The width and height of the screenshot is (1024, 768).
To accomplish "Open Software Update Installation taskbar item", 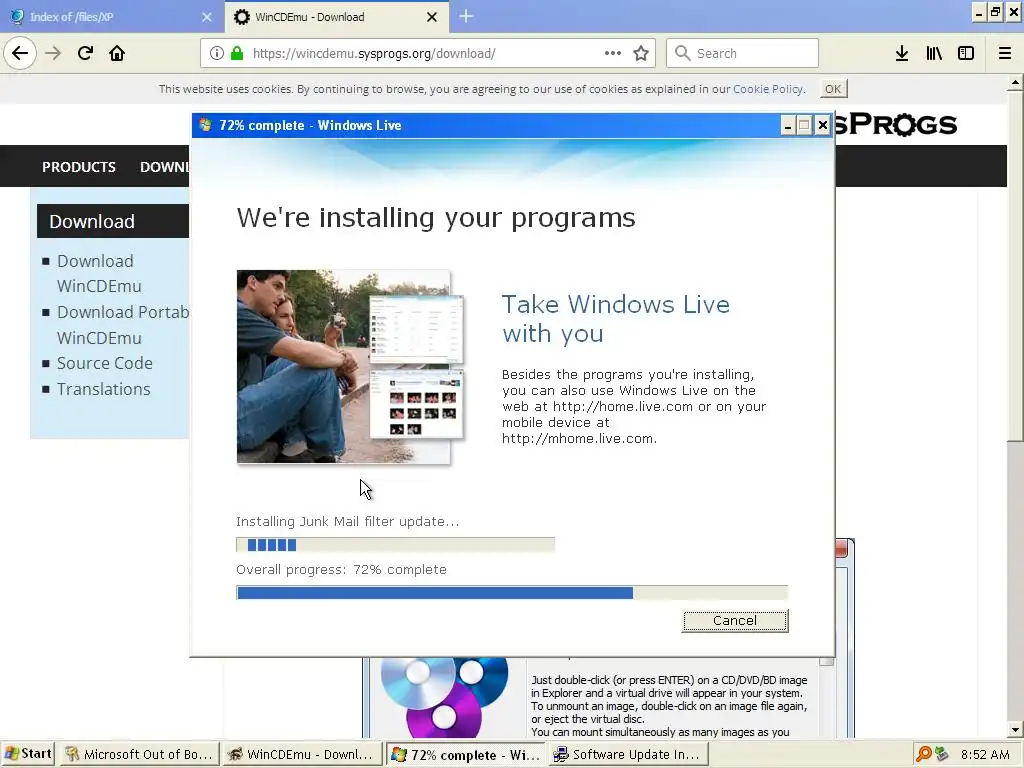I will pyautogui.click(x=628, y=754).
